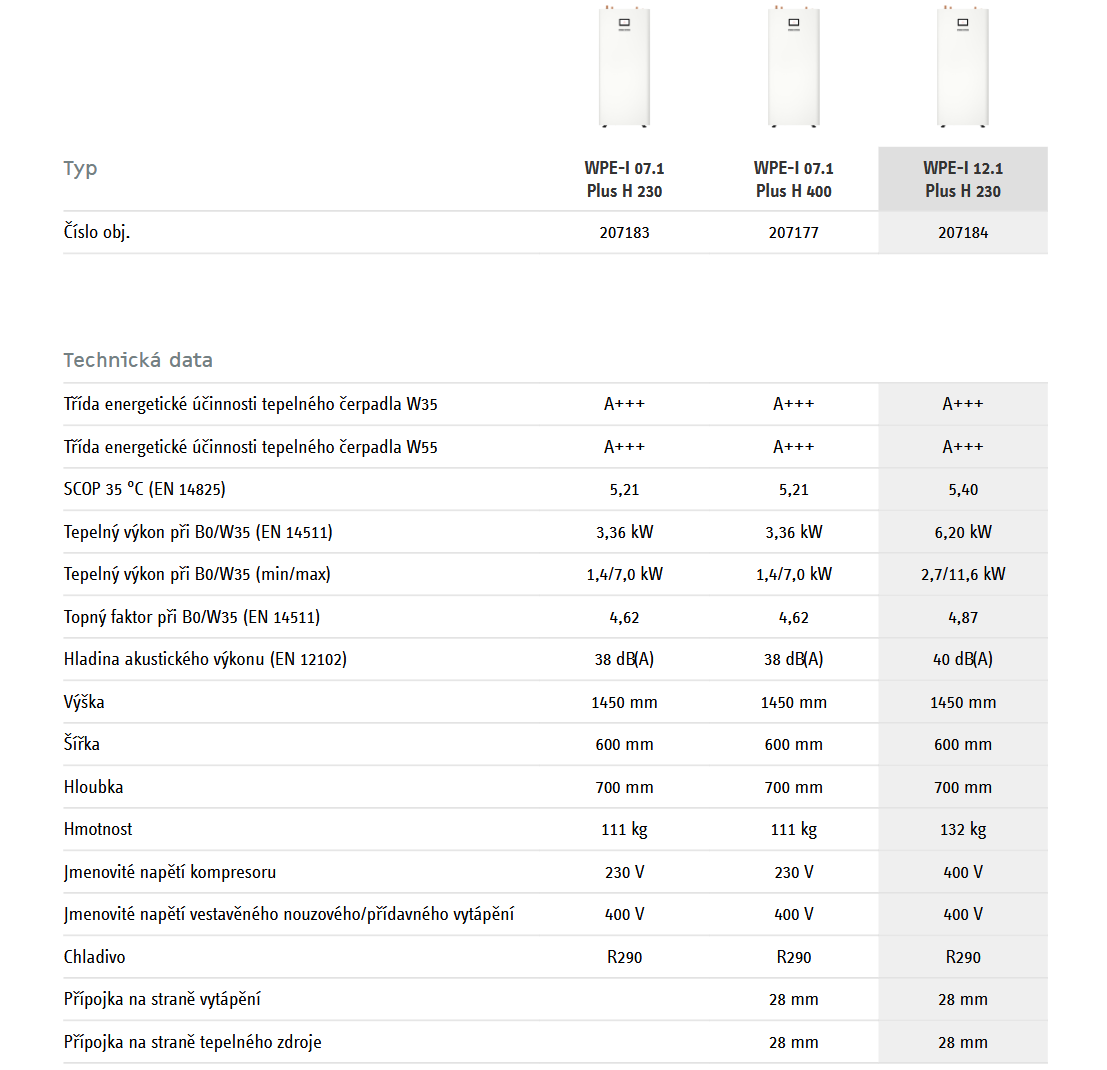Click the Typ row label
The height and width of the screenshot is (1070, 1107).
[80, 168]
